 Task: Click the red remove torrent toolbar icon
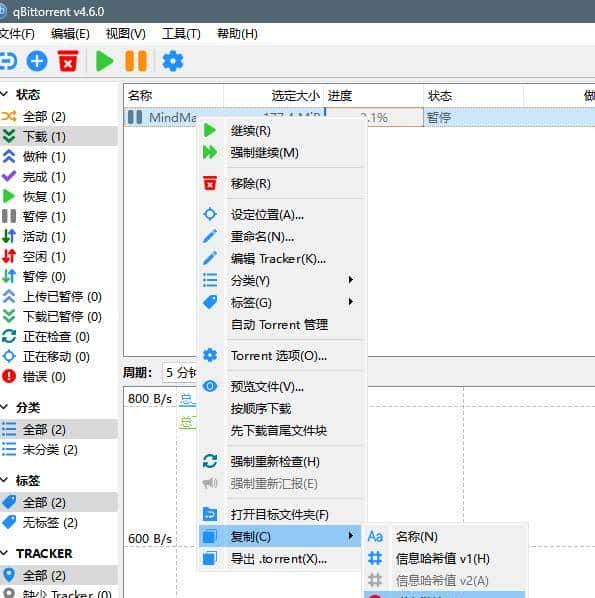[68, 61]
